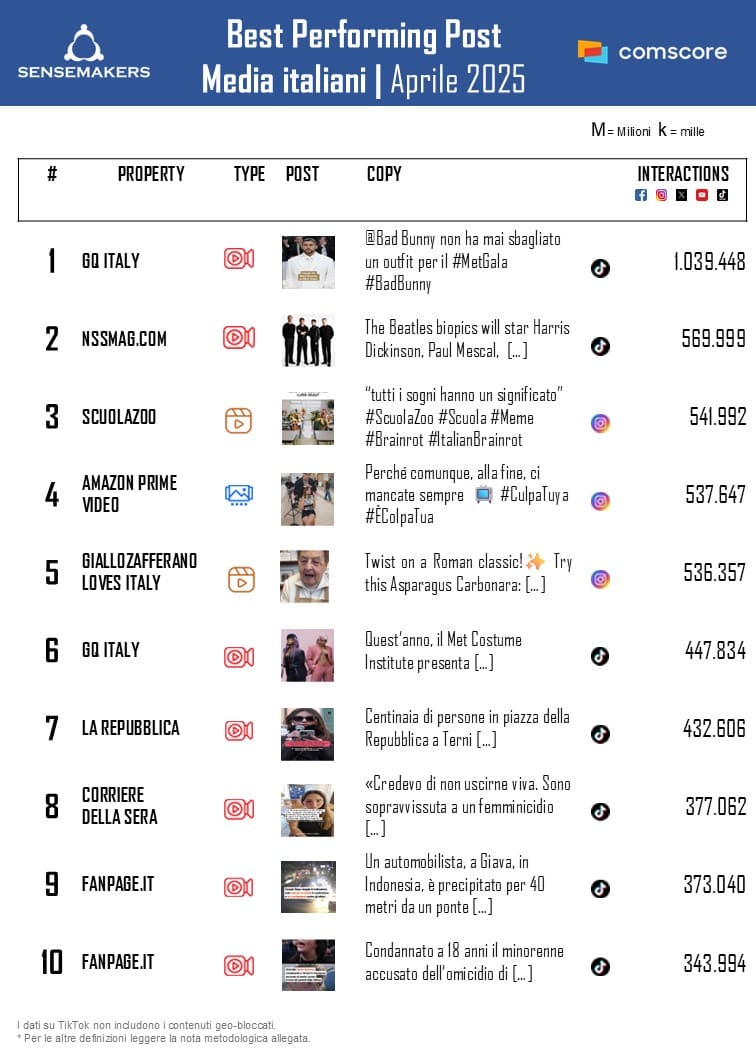Open the Asparagus Carbonara post thumbnail

(x=305, y=576)
